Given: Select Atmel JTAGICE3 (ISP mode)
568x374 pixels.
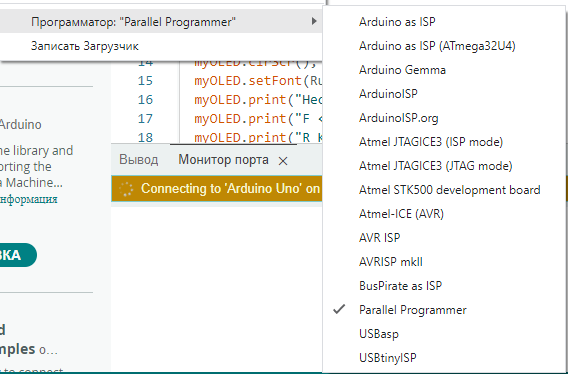Looking at the screenshot, I should [x=445, y=142].
